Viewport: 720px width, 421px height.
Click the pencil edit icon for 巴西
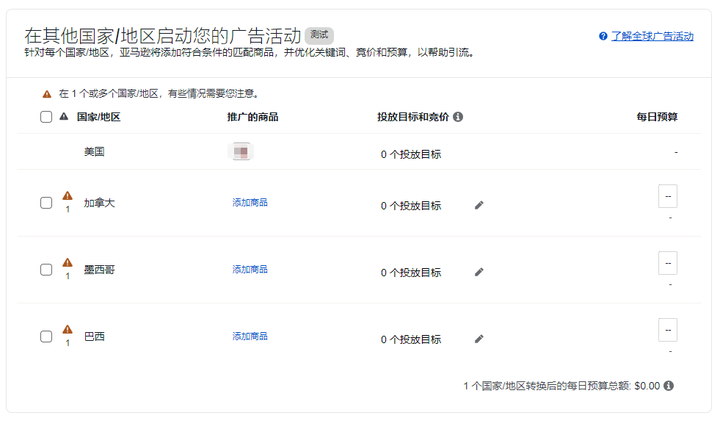(478, 339)
